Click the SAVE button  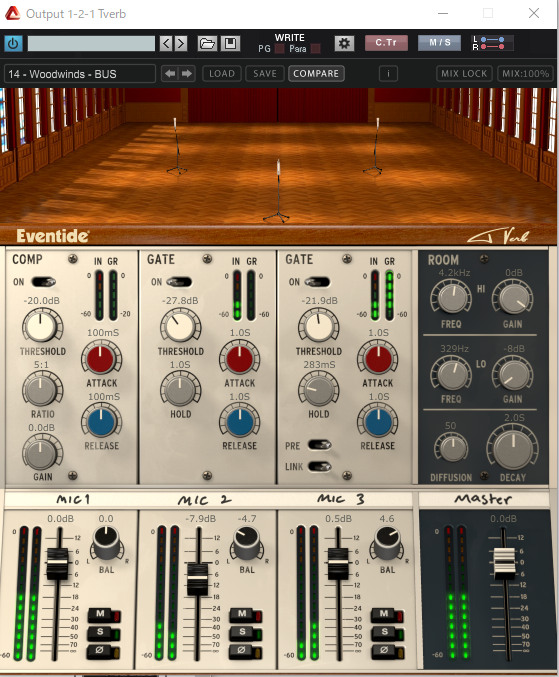pos(265,74)
